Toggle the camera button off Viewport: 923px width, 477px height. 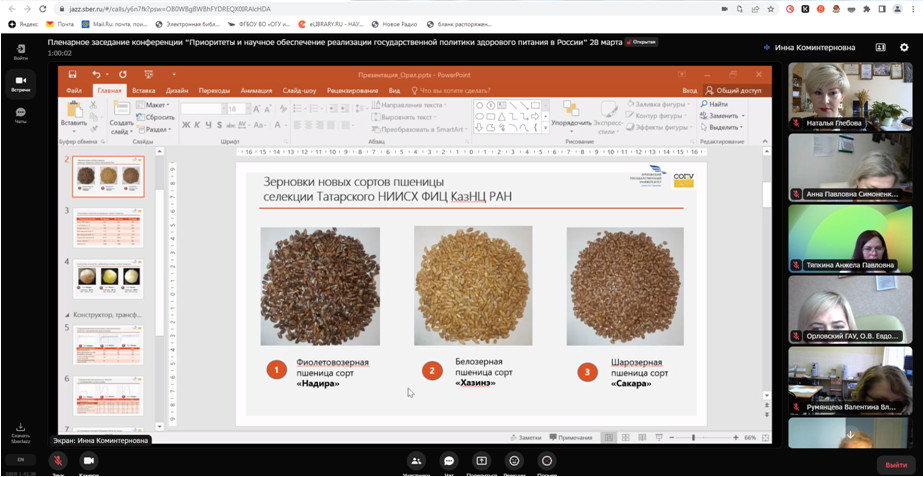click(89, 461)
